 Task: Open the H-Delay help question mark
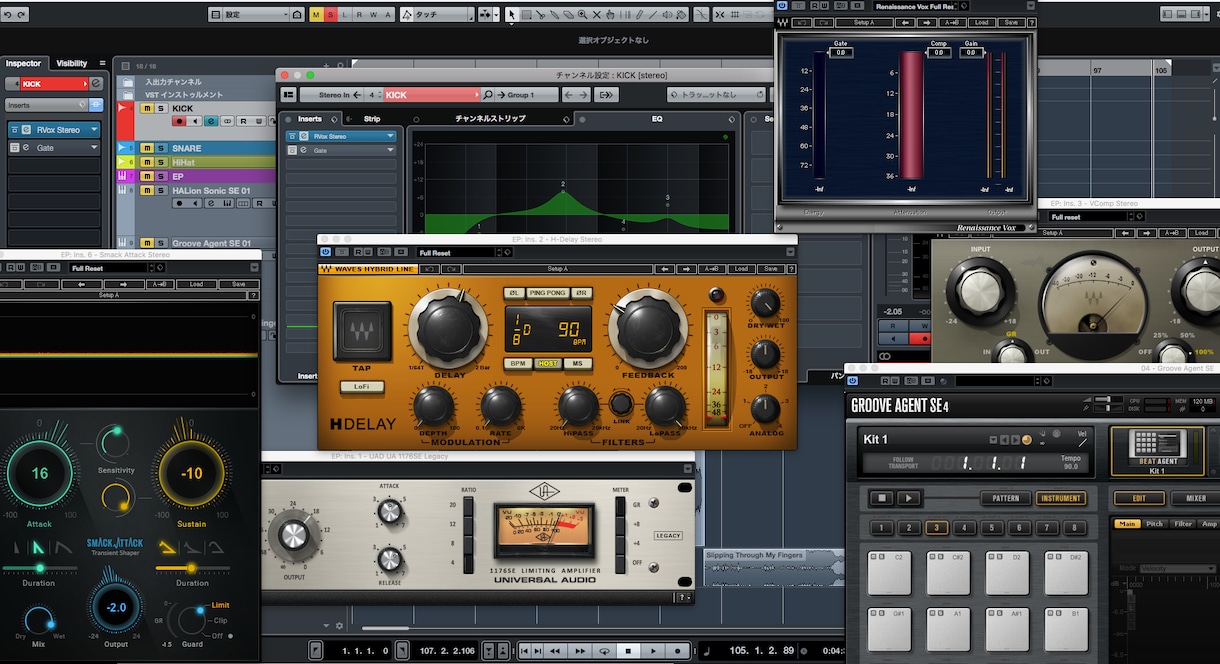point(791,269)
